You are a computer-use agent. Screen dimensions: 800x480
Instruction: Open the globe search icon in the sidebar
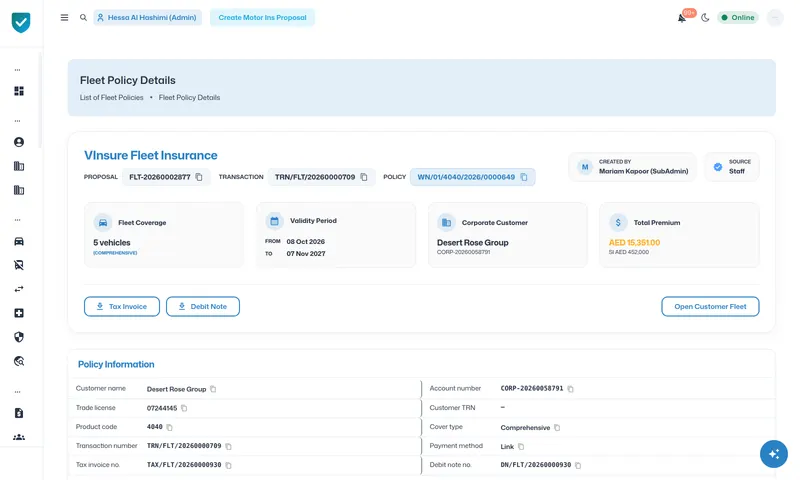pos(19,361)
